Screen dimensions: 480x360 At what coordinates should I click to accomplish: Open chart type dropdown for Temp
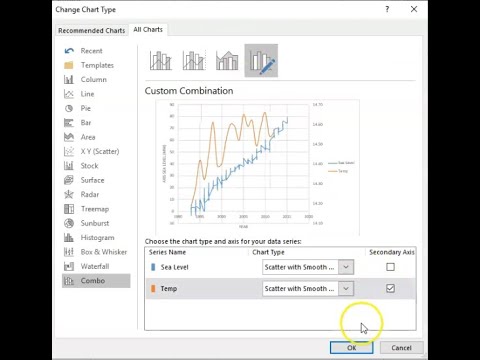pos(346,289)
